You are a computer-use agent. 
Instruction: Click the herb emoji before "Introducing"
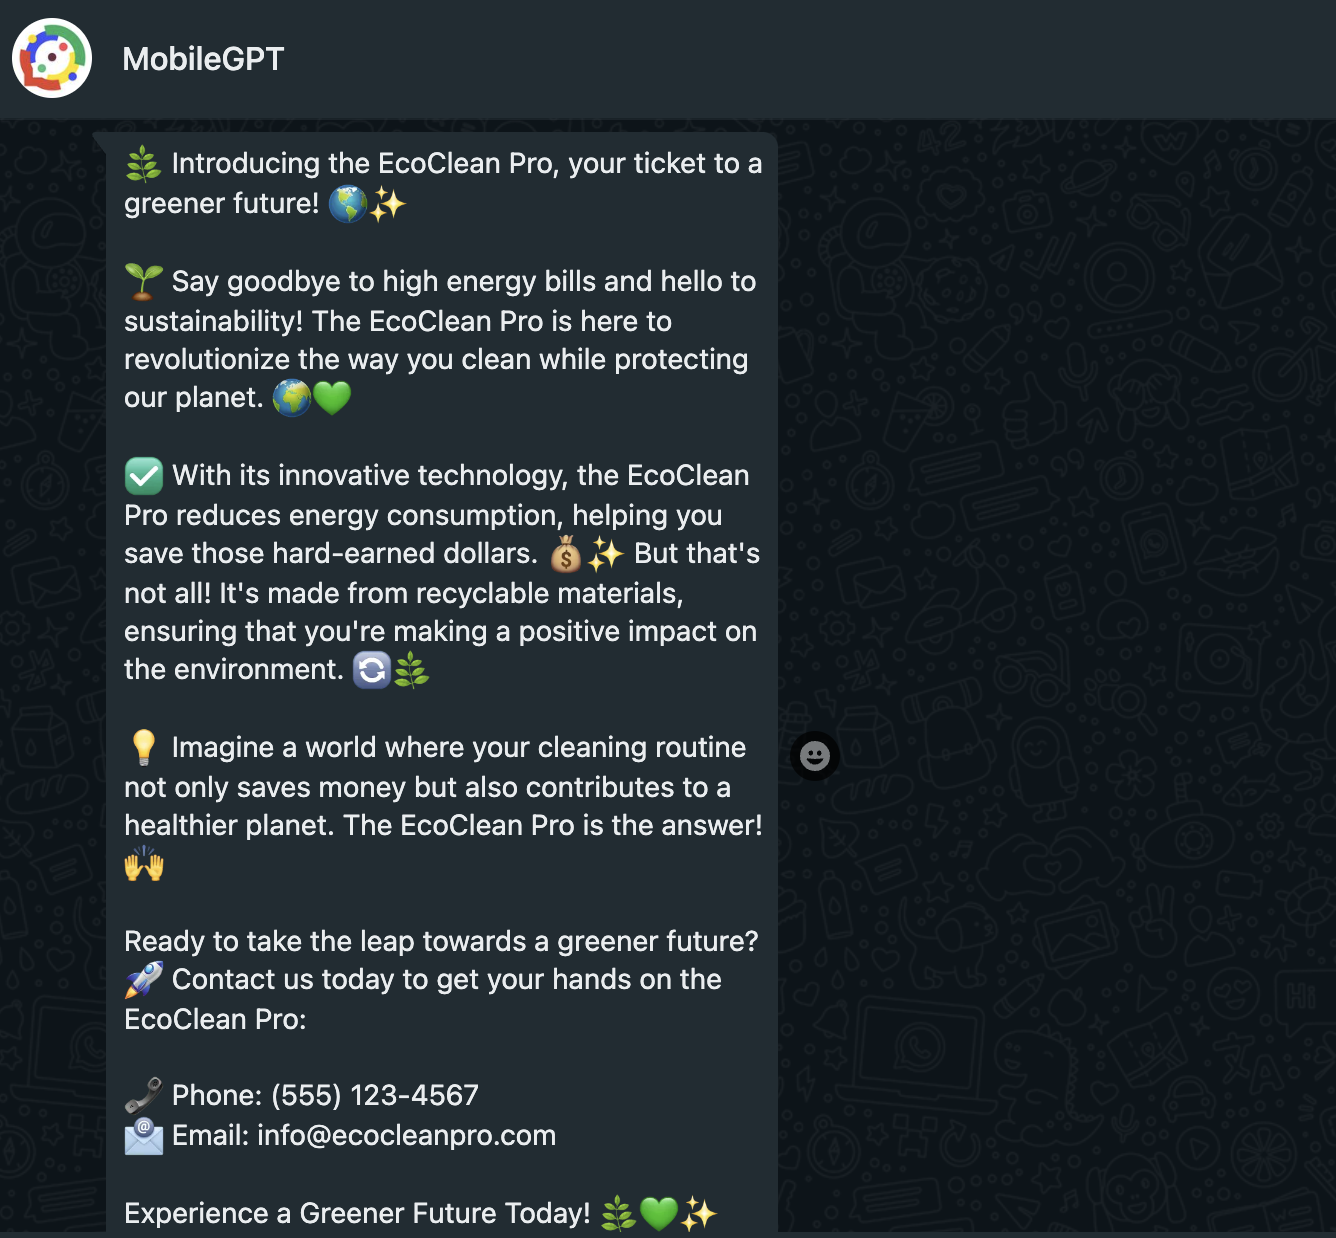143,164
